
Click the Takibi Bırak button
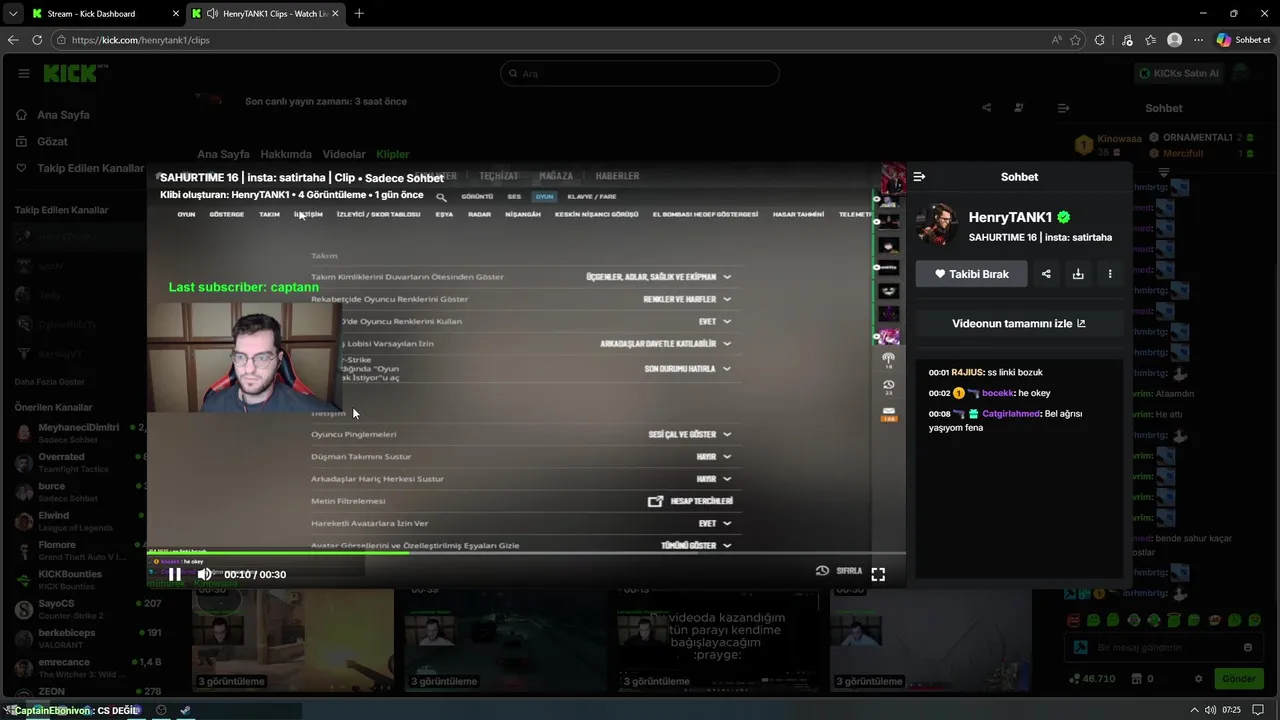pyautogui.click(x=971, y=274)
